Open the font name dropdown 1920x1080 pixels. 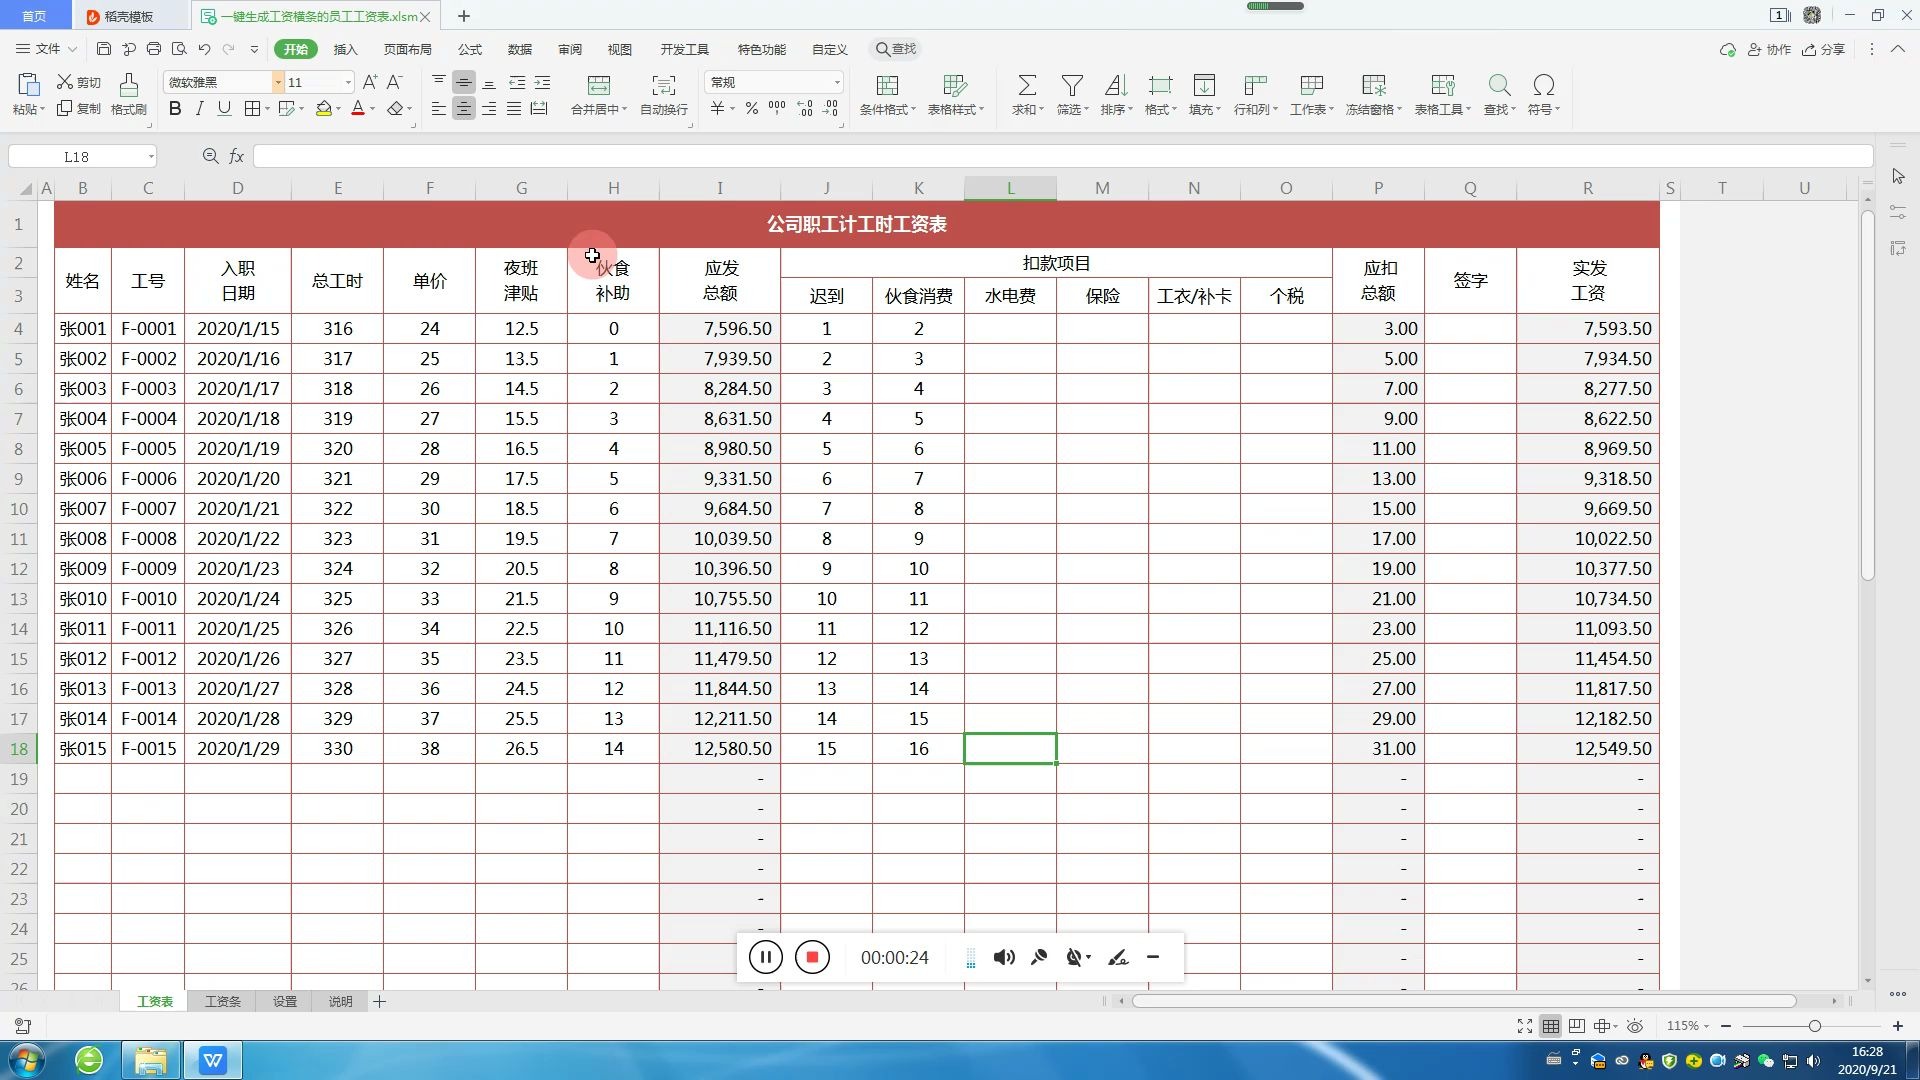coord(278,82)
